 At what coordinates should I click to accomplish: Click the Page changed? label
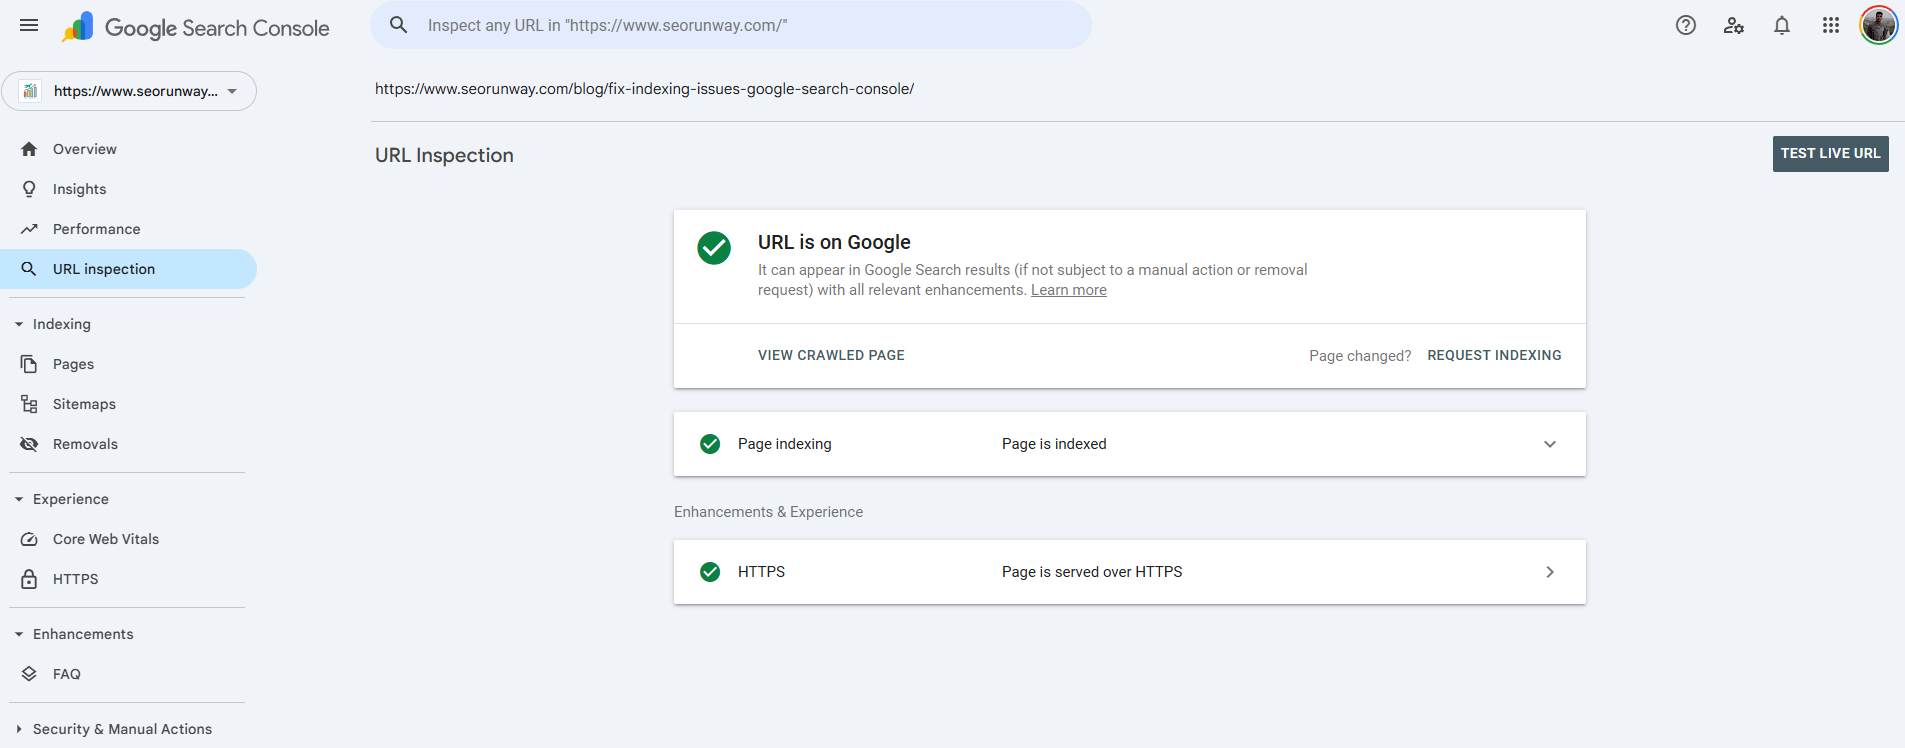click(1360, 356)
